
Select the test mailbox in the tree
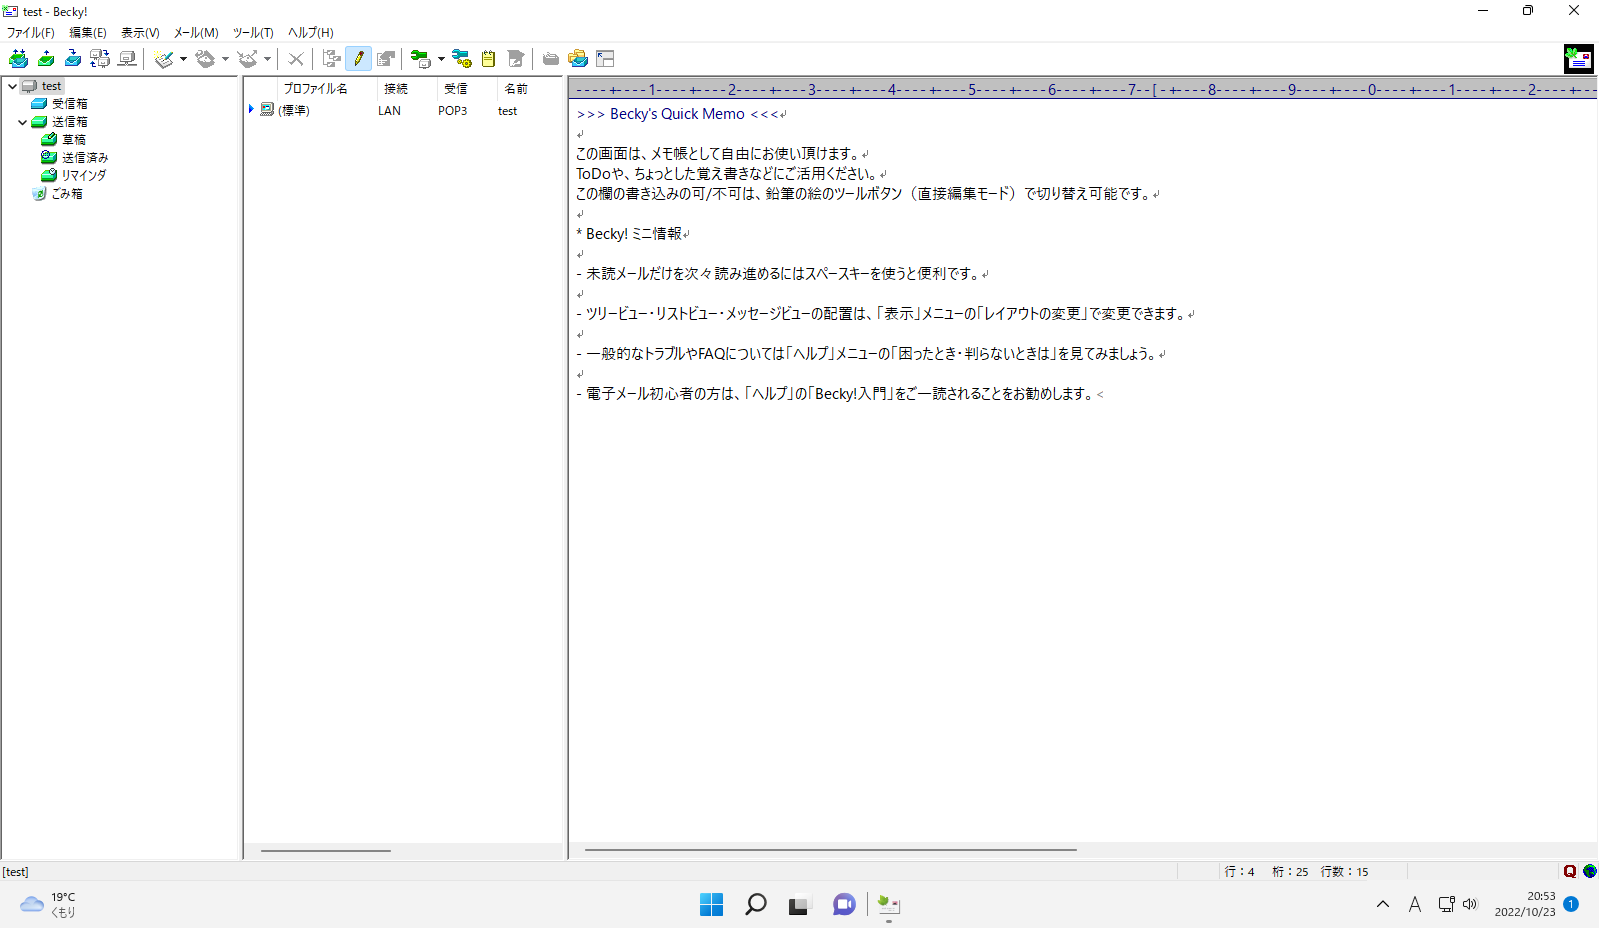tap(51, 86)
